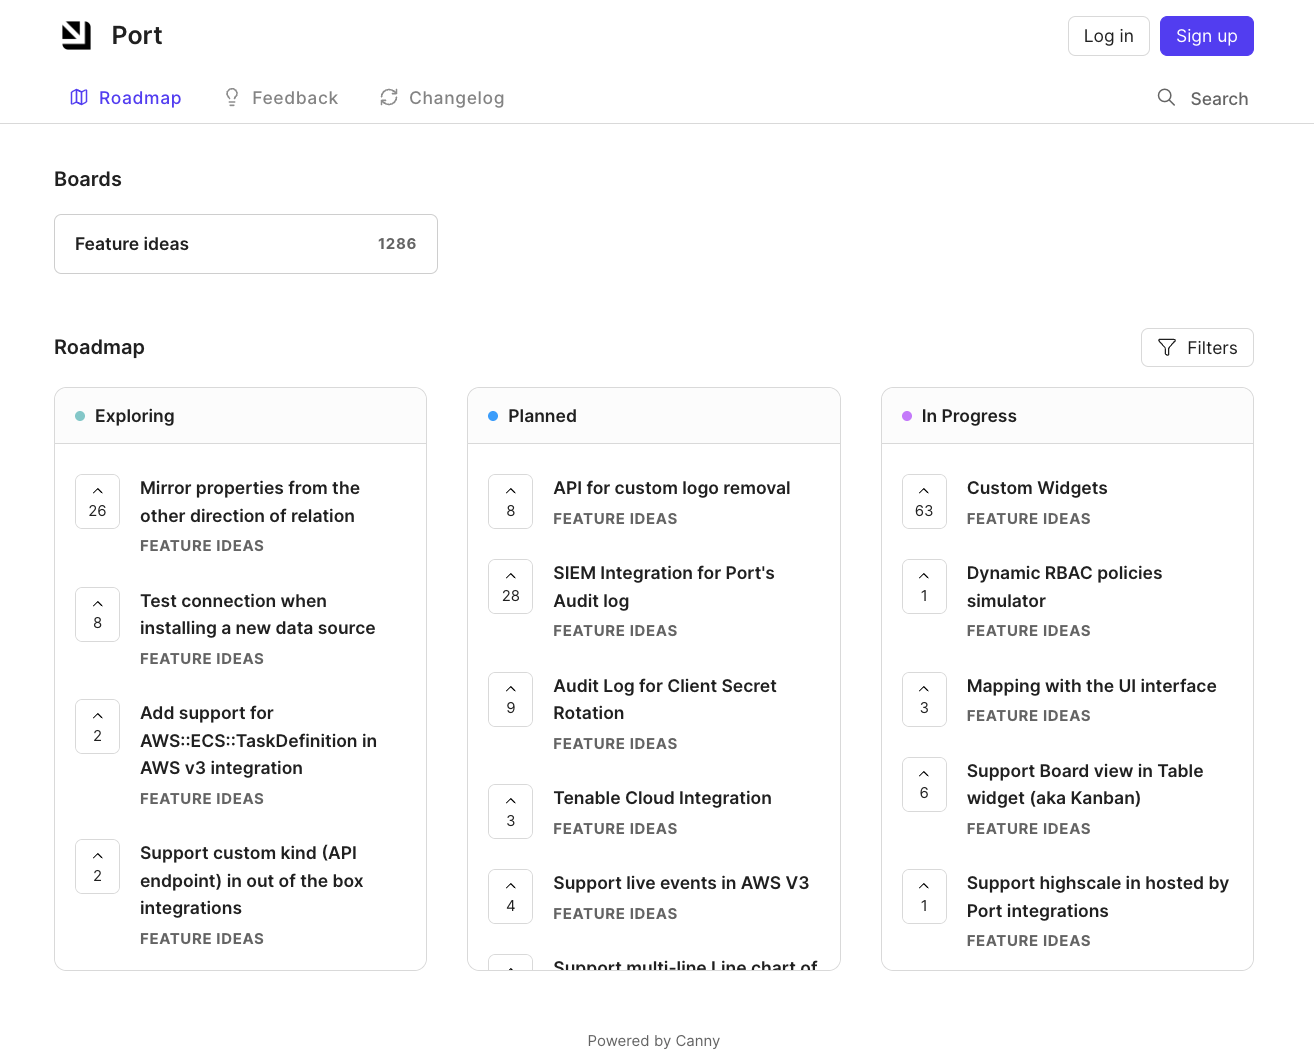The height and width of the screenshot is (1061, 1314).
Task: Click FEATURE IDEAS label under Tenable Cloud Integration
Action: [x=615, y=829]
